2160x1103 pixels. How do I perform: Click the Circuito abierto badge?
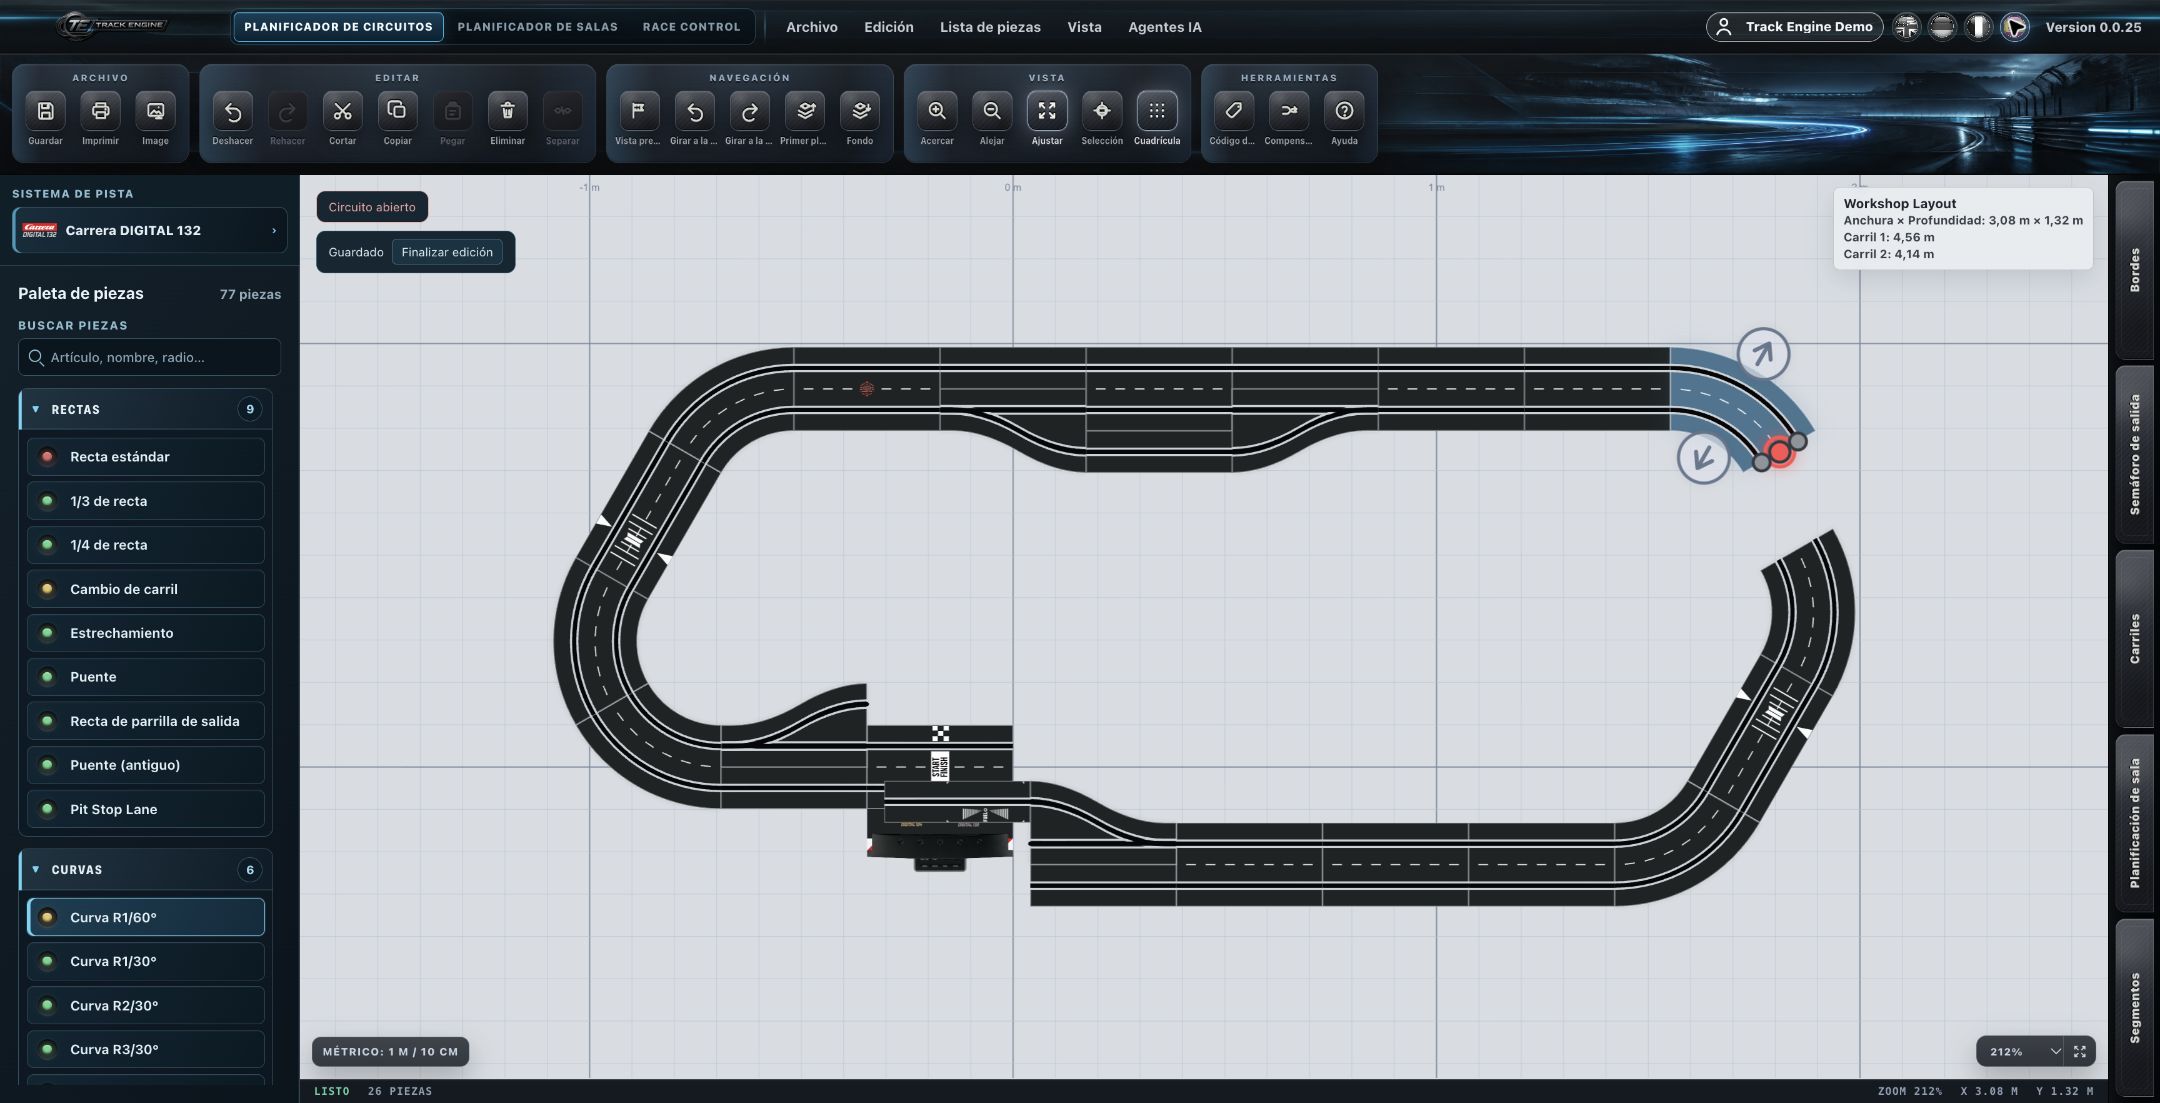tap(372, 207)
